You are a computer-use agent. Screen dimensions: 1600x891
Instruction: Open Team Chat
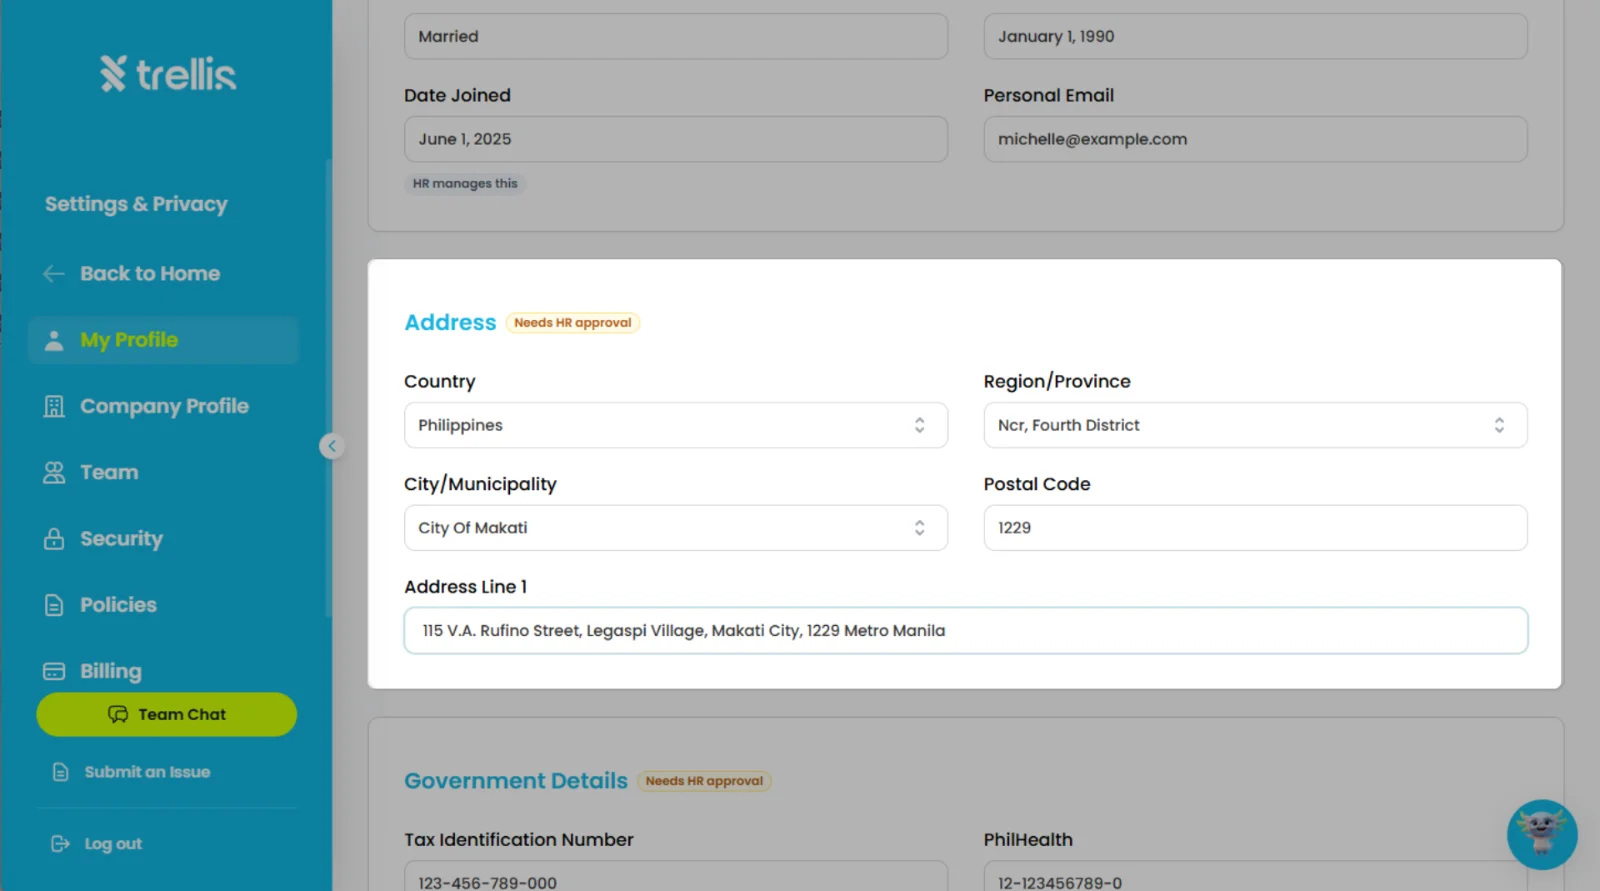(167, 715)
